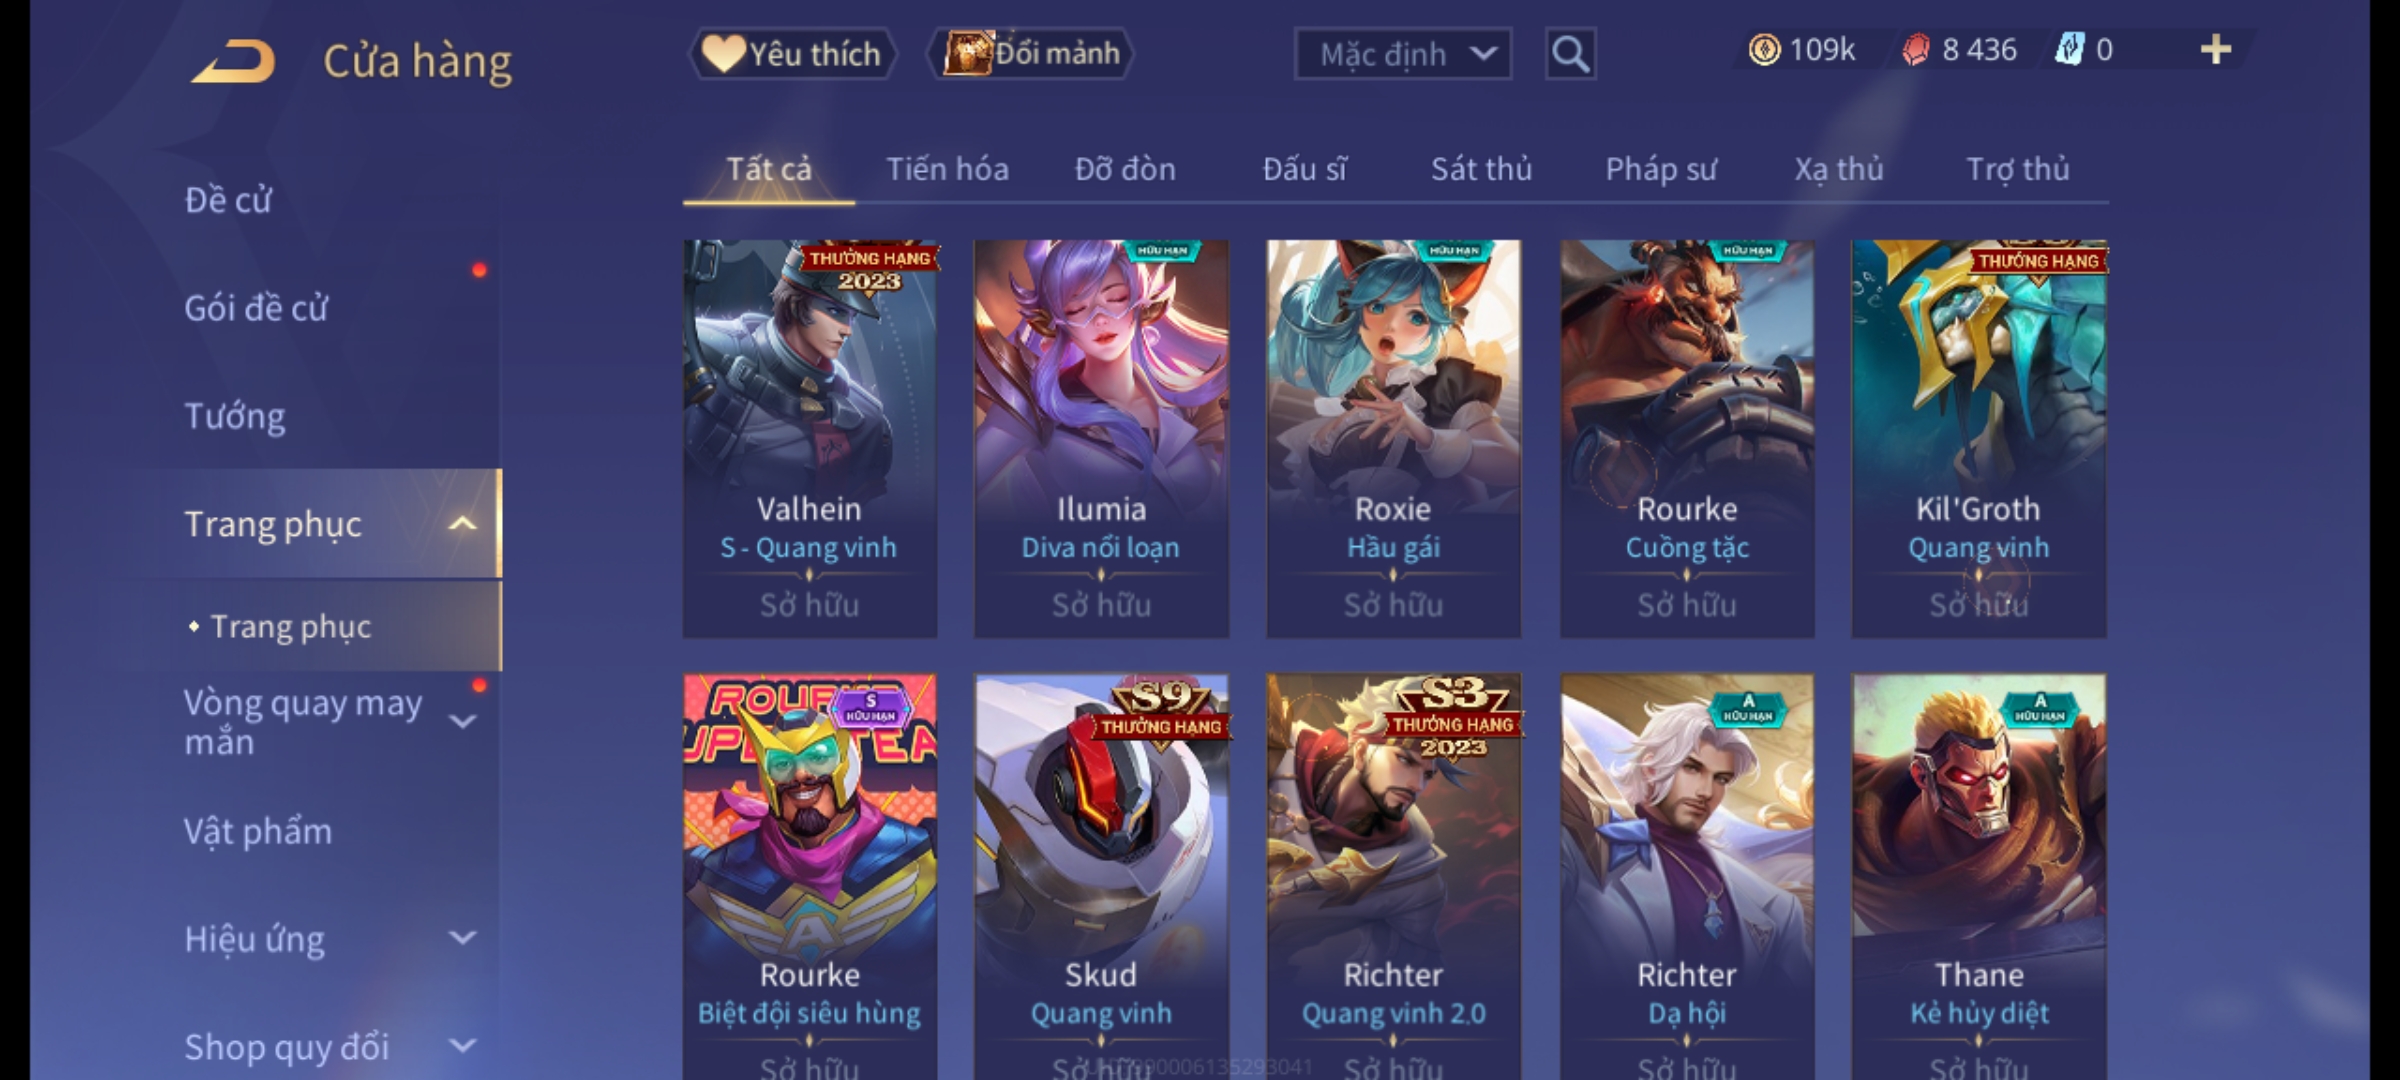
Task: Switch to the Sát thủ tab
Action: click(x=1481, y=170)
